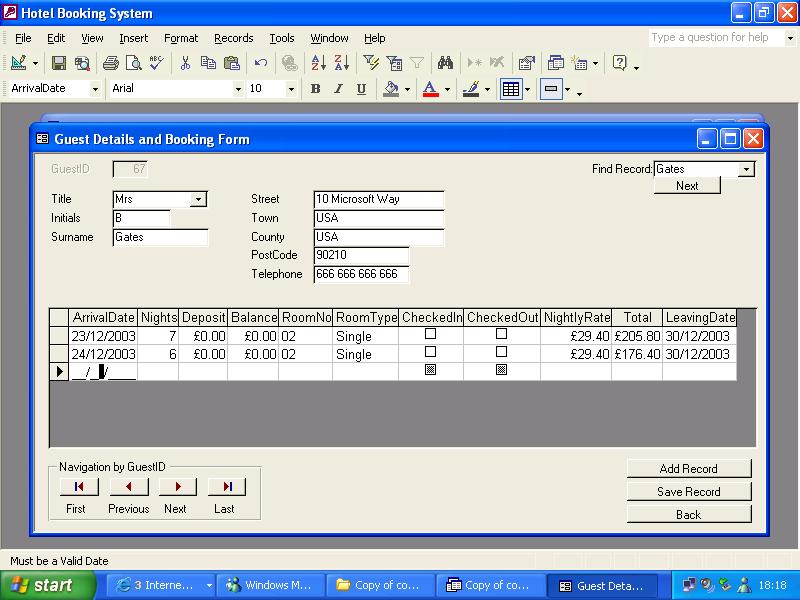Toggle Bold formatting button

click(315, 89)
